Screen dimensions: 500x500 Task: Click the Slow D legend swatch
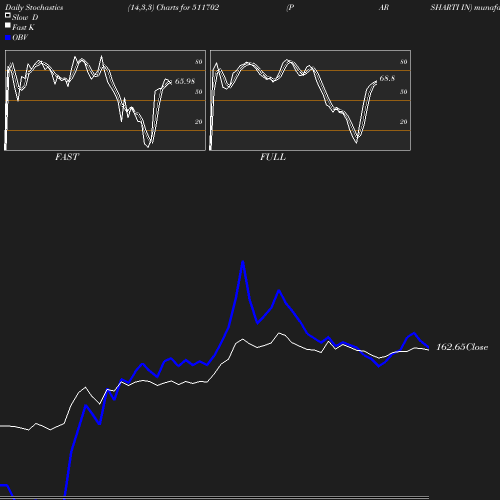[8, 15]
